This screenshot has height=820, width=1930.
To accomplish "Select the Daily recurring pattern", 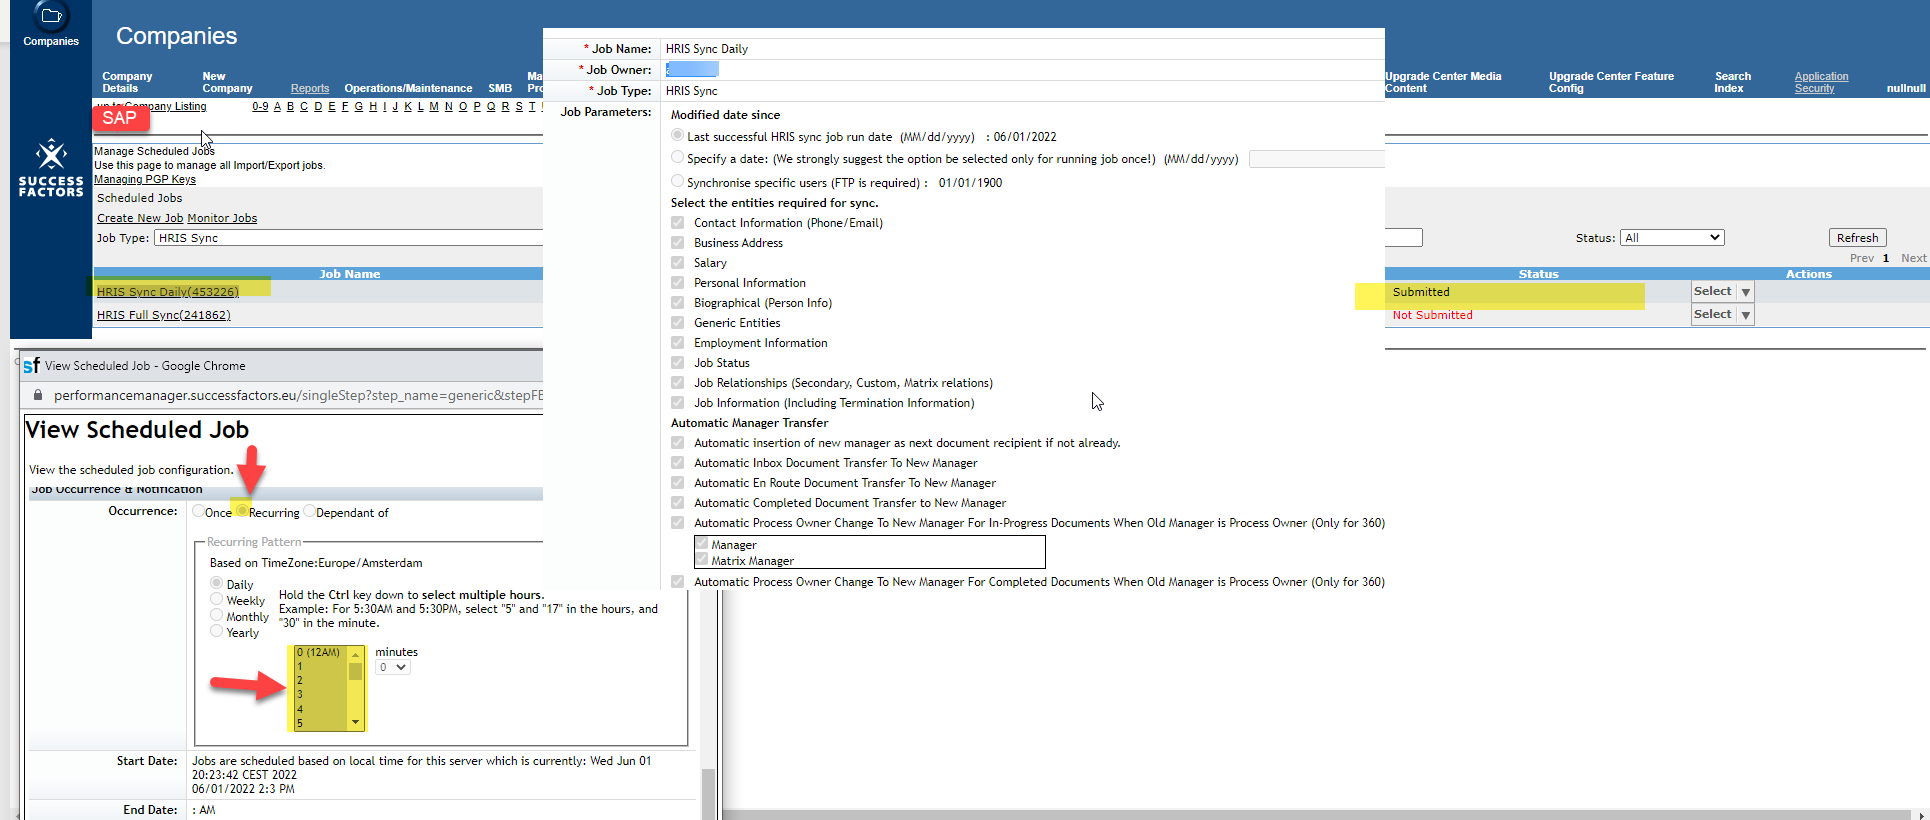I will 216,583.
